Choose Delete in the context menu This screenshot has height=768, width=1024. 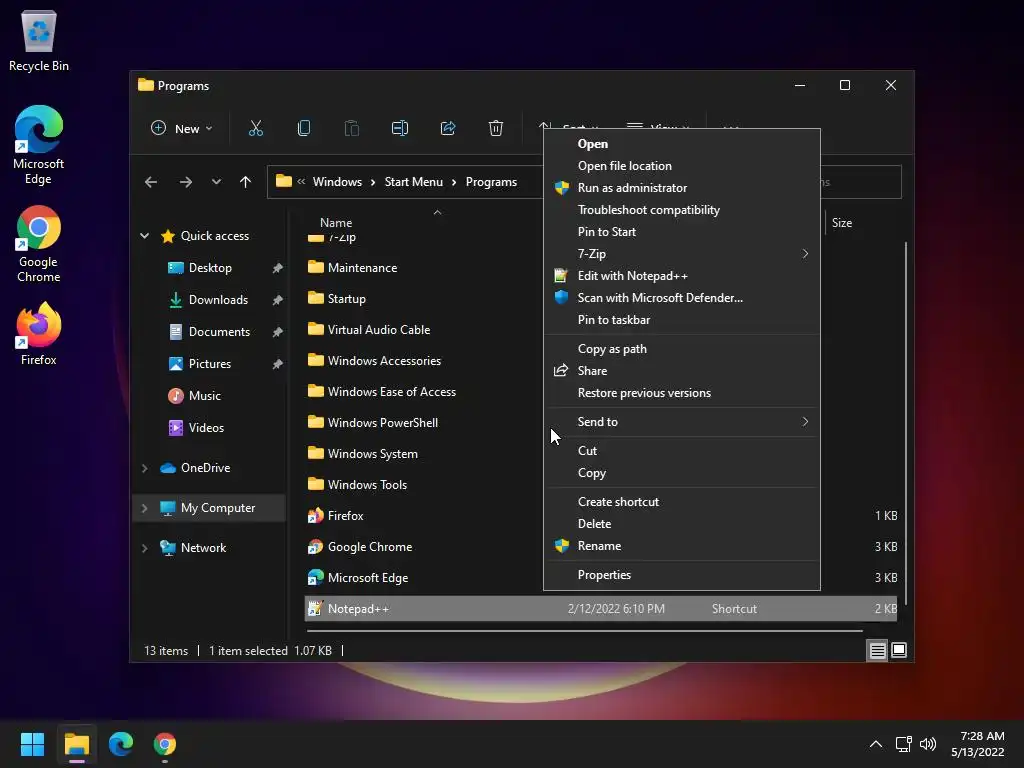click(x=682, y=524)
